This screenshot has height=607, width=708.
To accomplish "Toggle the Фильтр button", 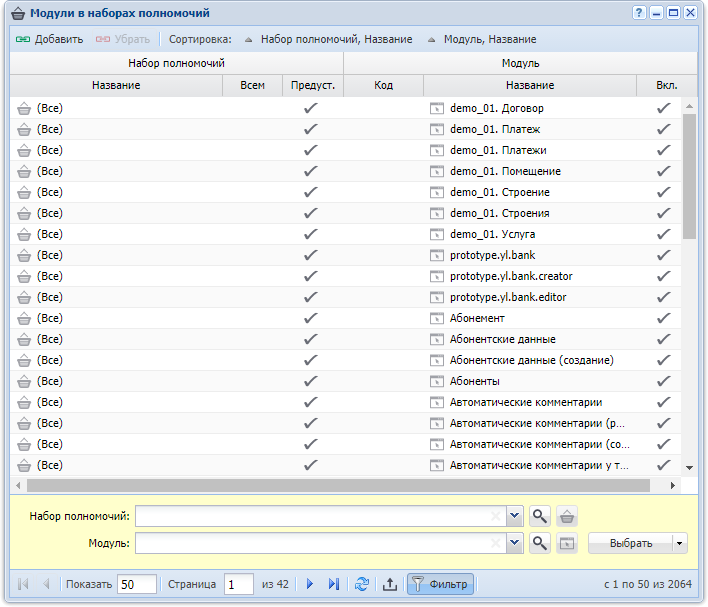I will click(x=440, y=584).
